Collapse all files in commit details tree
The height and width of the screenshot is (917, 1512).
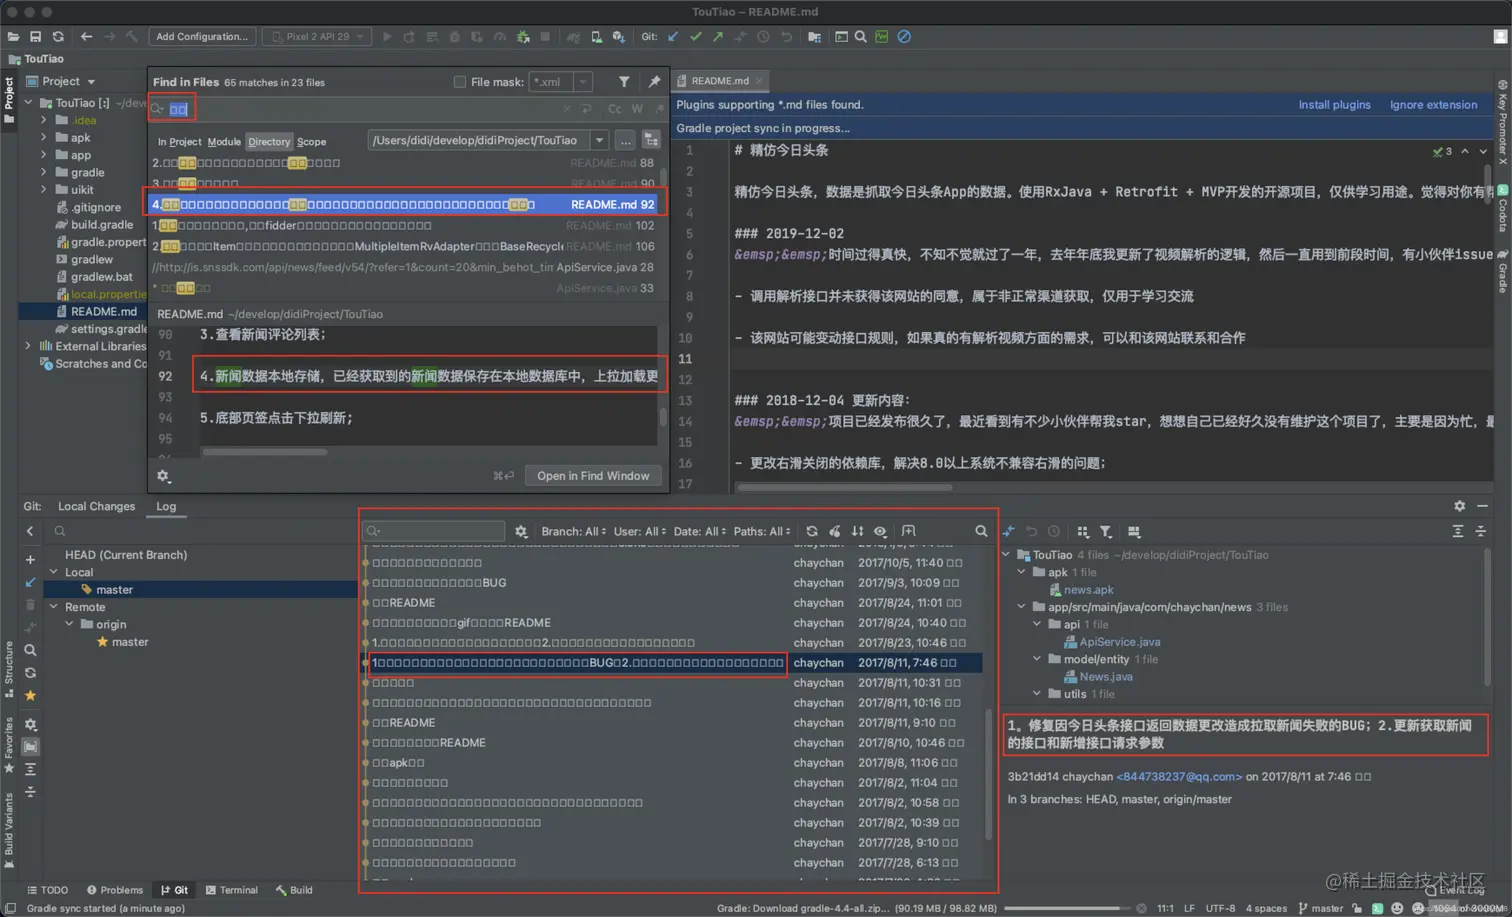pyautogui.click(x=1481, y=531)
